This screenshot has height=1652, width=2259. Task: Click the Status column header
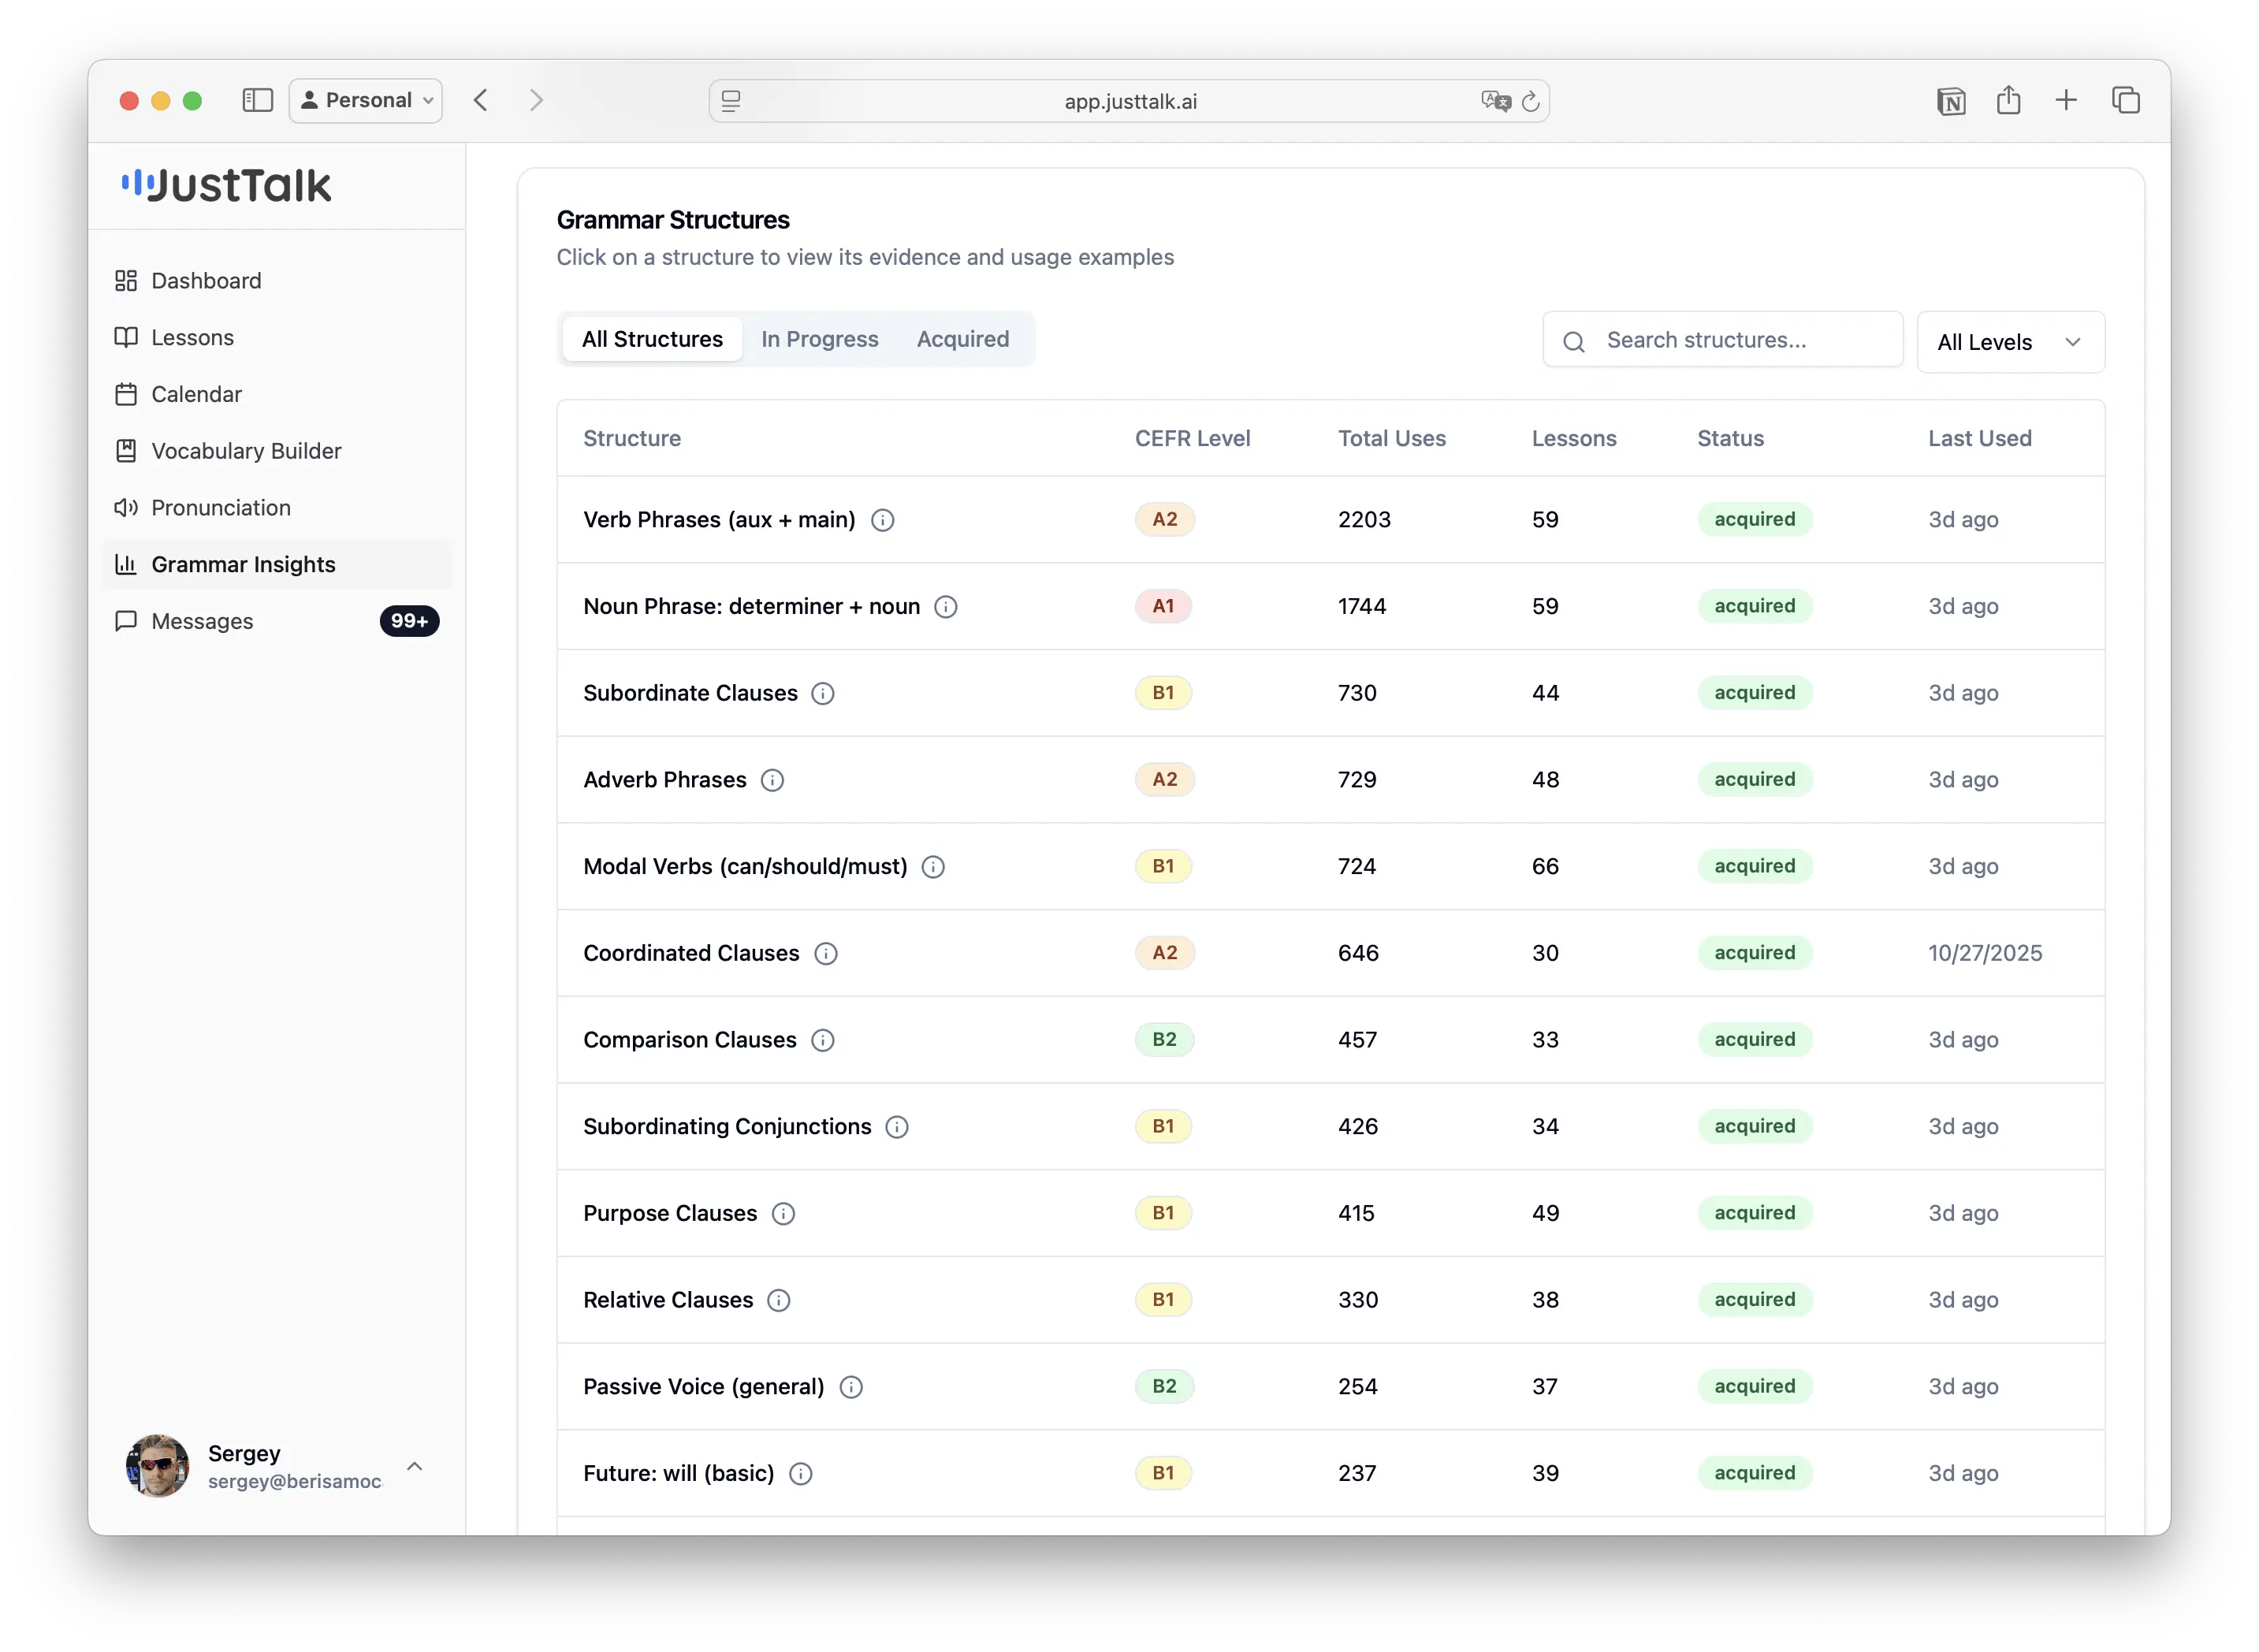(x=1730, y=438)
